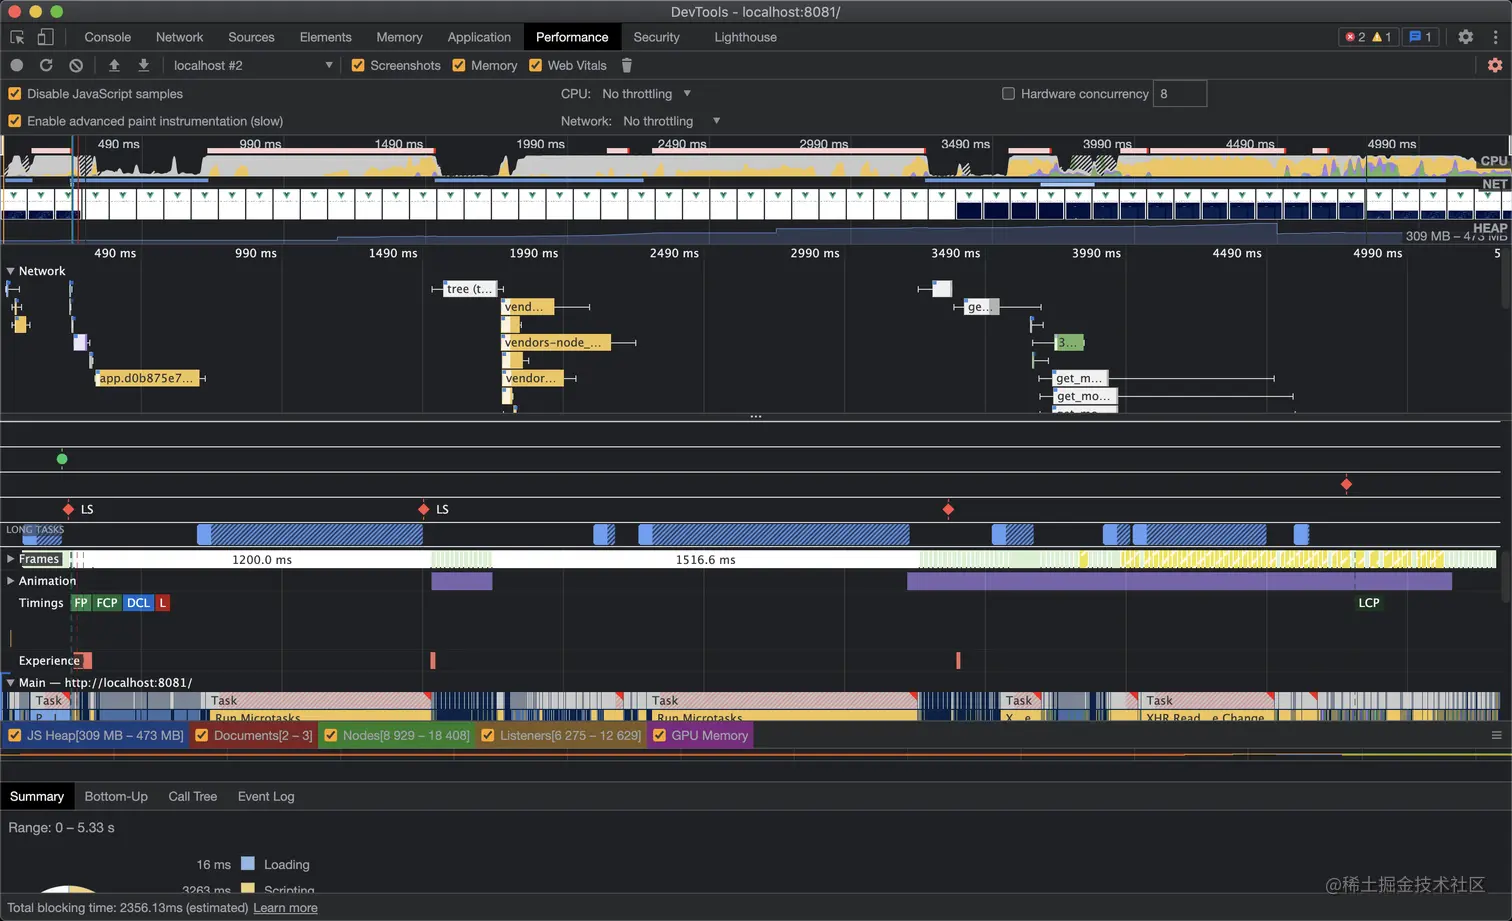
Task: Select the app.d0b875e7 network request bar
Action: [148, 379]
